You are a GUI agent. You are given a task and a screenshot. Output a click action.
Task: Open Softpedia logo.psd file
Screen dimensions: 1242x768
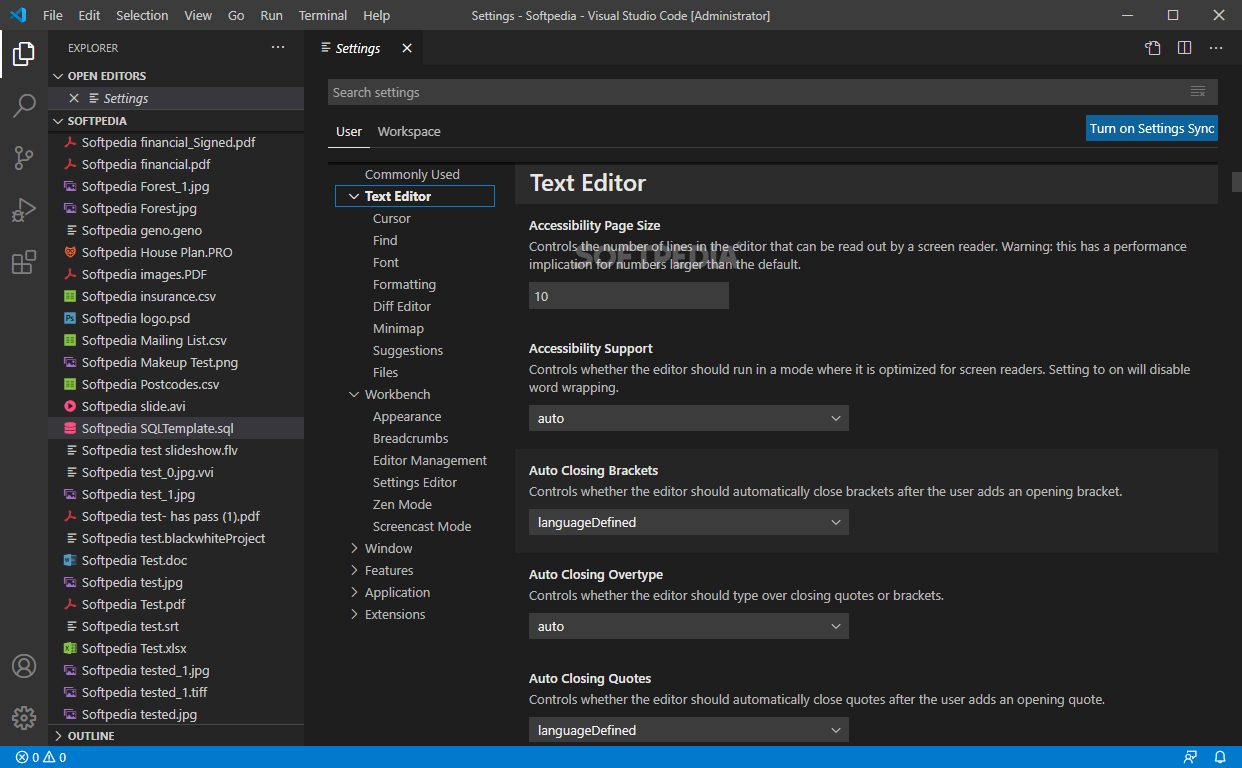click(x=135, y=318)
